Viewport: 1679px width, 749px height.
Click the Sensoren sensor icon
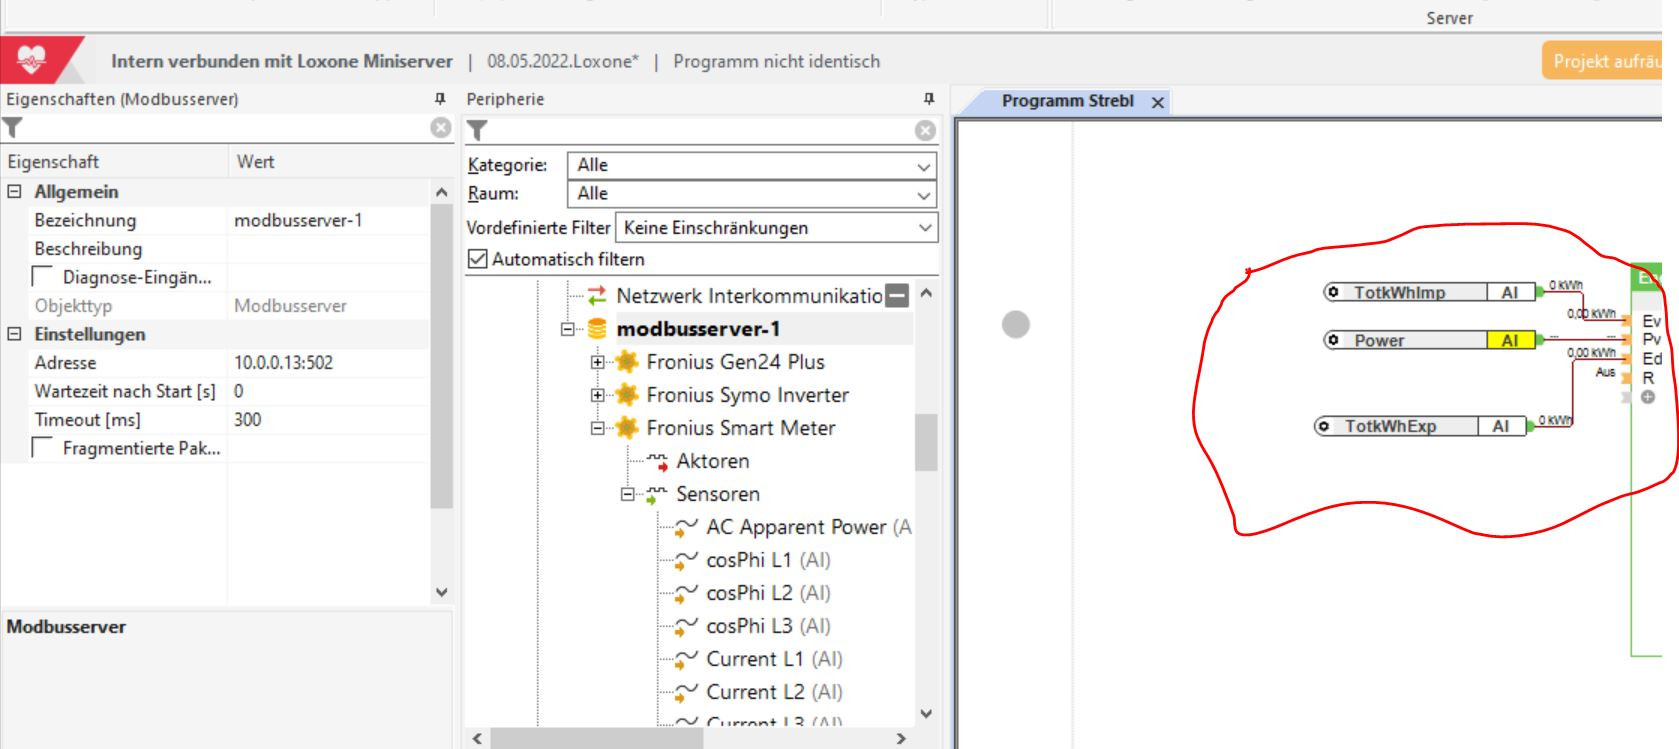[657, 494]
